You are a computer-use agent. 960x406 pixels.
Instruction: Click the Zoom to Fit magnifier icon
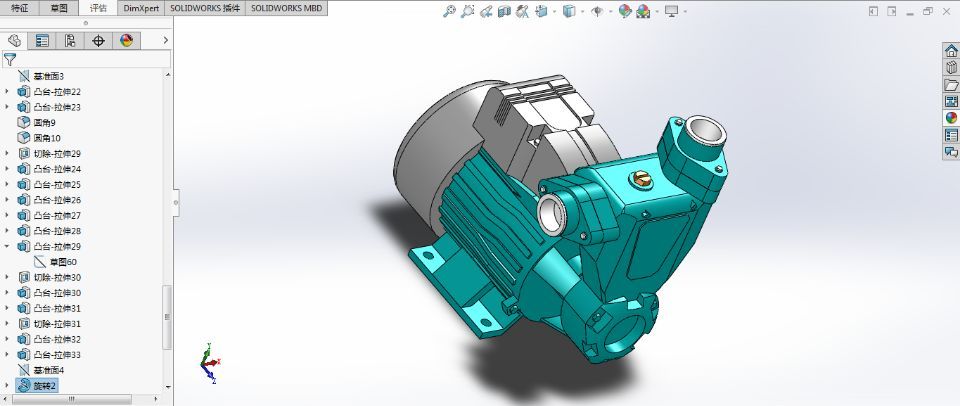450,12
